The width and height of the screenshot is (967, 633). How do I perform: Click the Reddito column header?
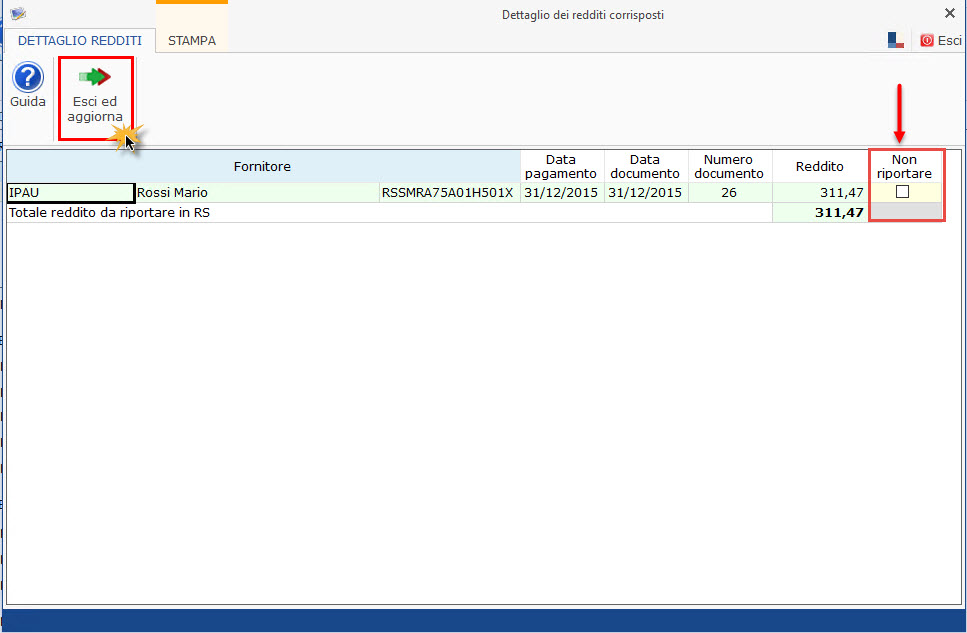(x=819, y=166)
